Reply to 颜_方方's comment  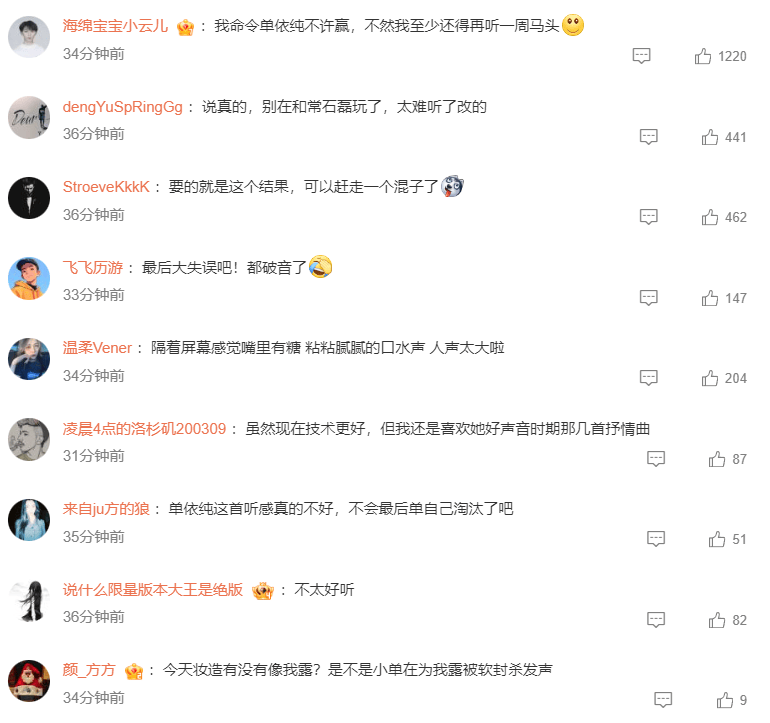point(663,700)
